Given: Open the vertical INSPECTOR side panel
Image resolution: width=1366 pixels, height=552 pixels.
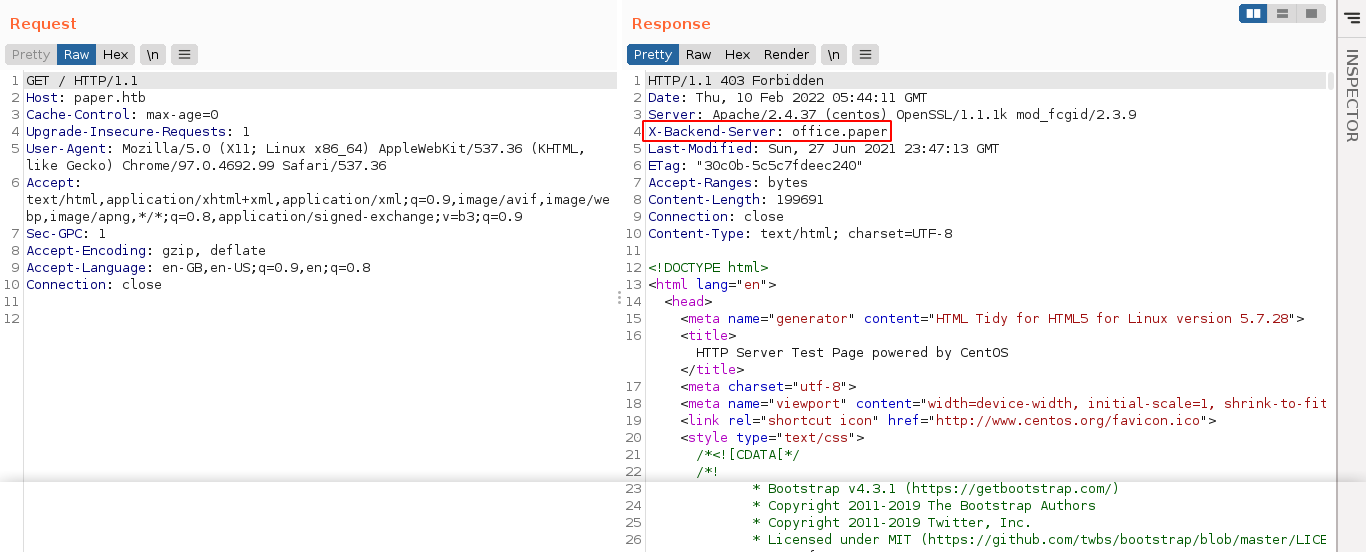Looking at the screenshot, I should (x=1351, y=96).
